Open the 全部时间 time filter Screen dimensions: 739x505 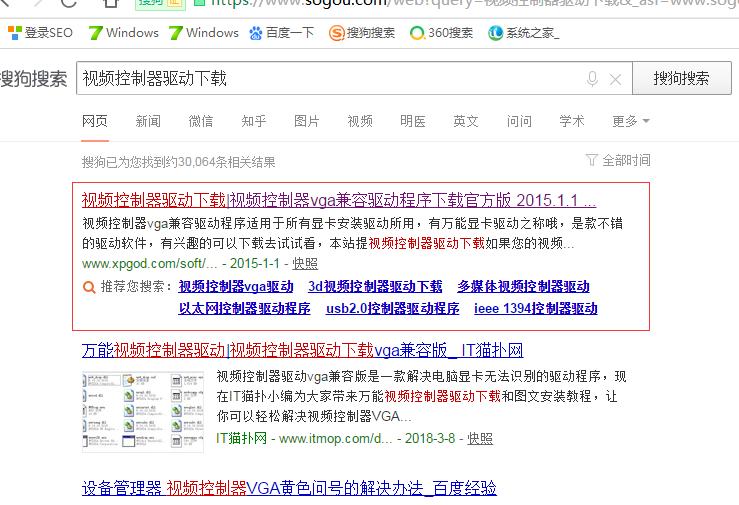click(618, 160)
